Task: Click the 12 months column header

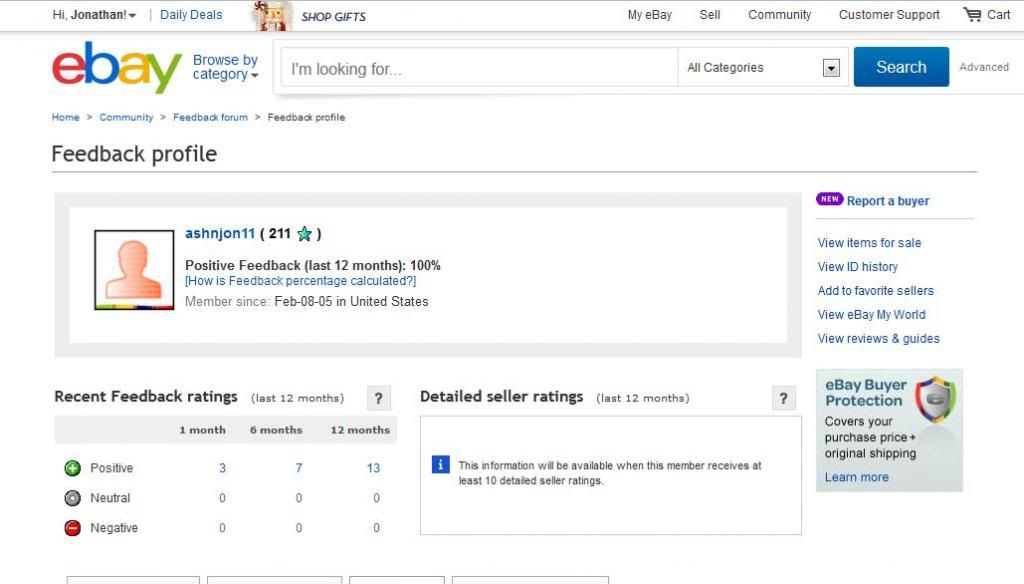Action: 360,430
